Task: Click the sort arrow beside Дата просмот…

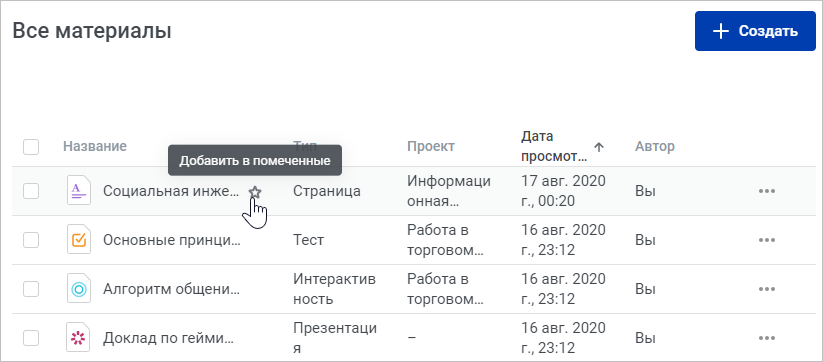Action: 599,147
